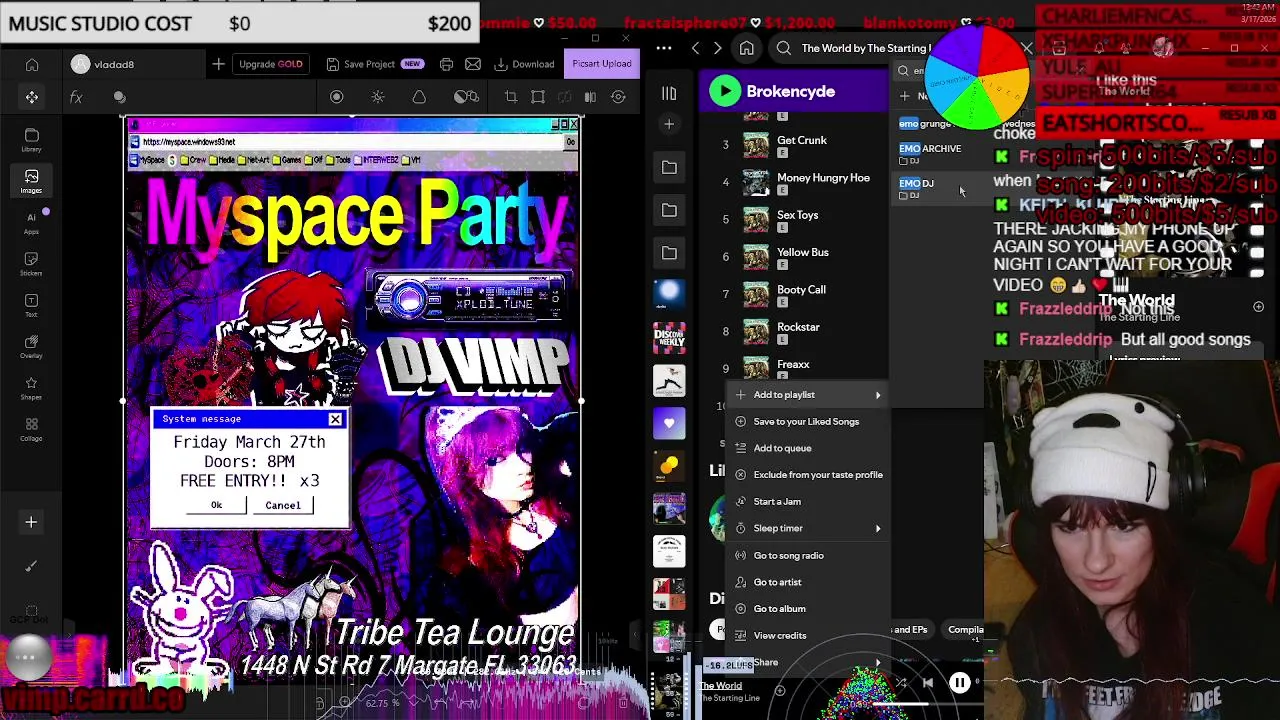Open the Shapes panel
The width and height of the screenshot is (1280, 720).
pos(32,388)
